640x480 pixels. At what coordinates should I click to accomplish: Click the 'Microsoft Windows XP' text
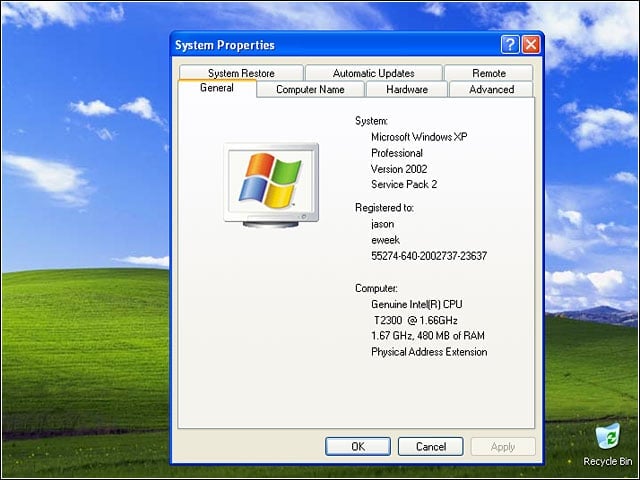(x=419, y=137)
